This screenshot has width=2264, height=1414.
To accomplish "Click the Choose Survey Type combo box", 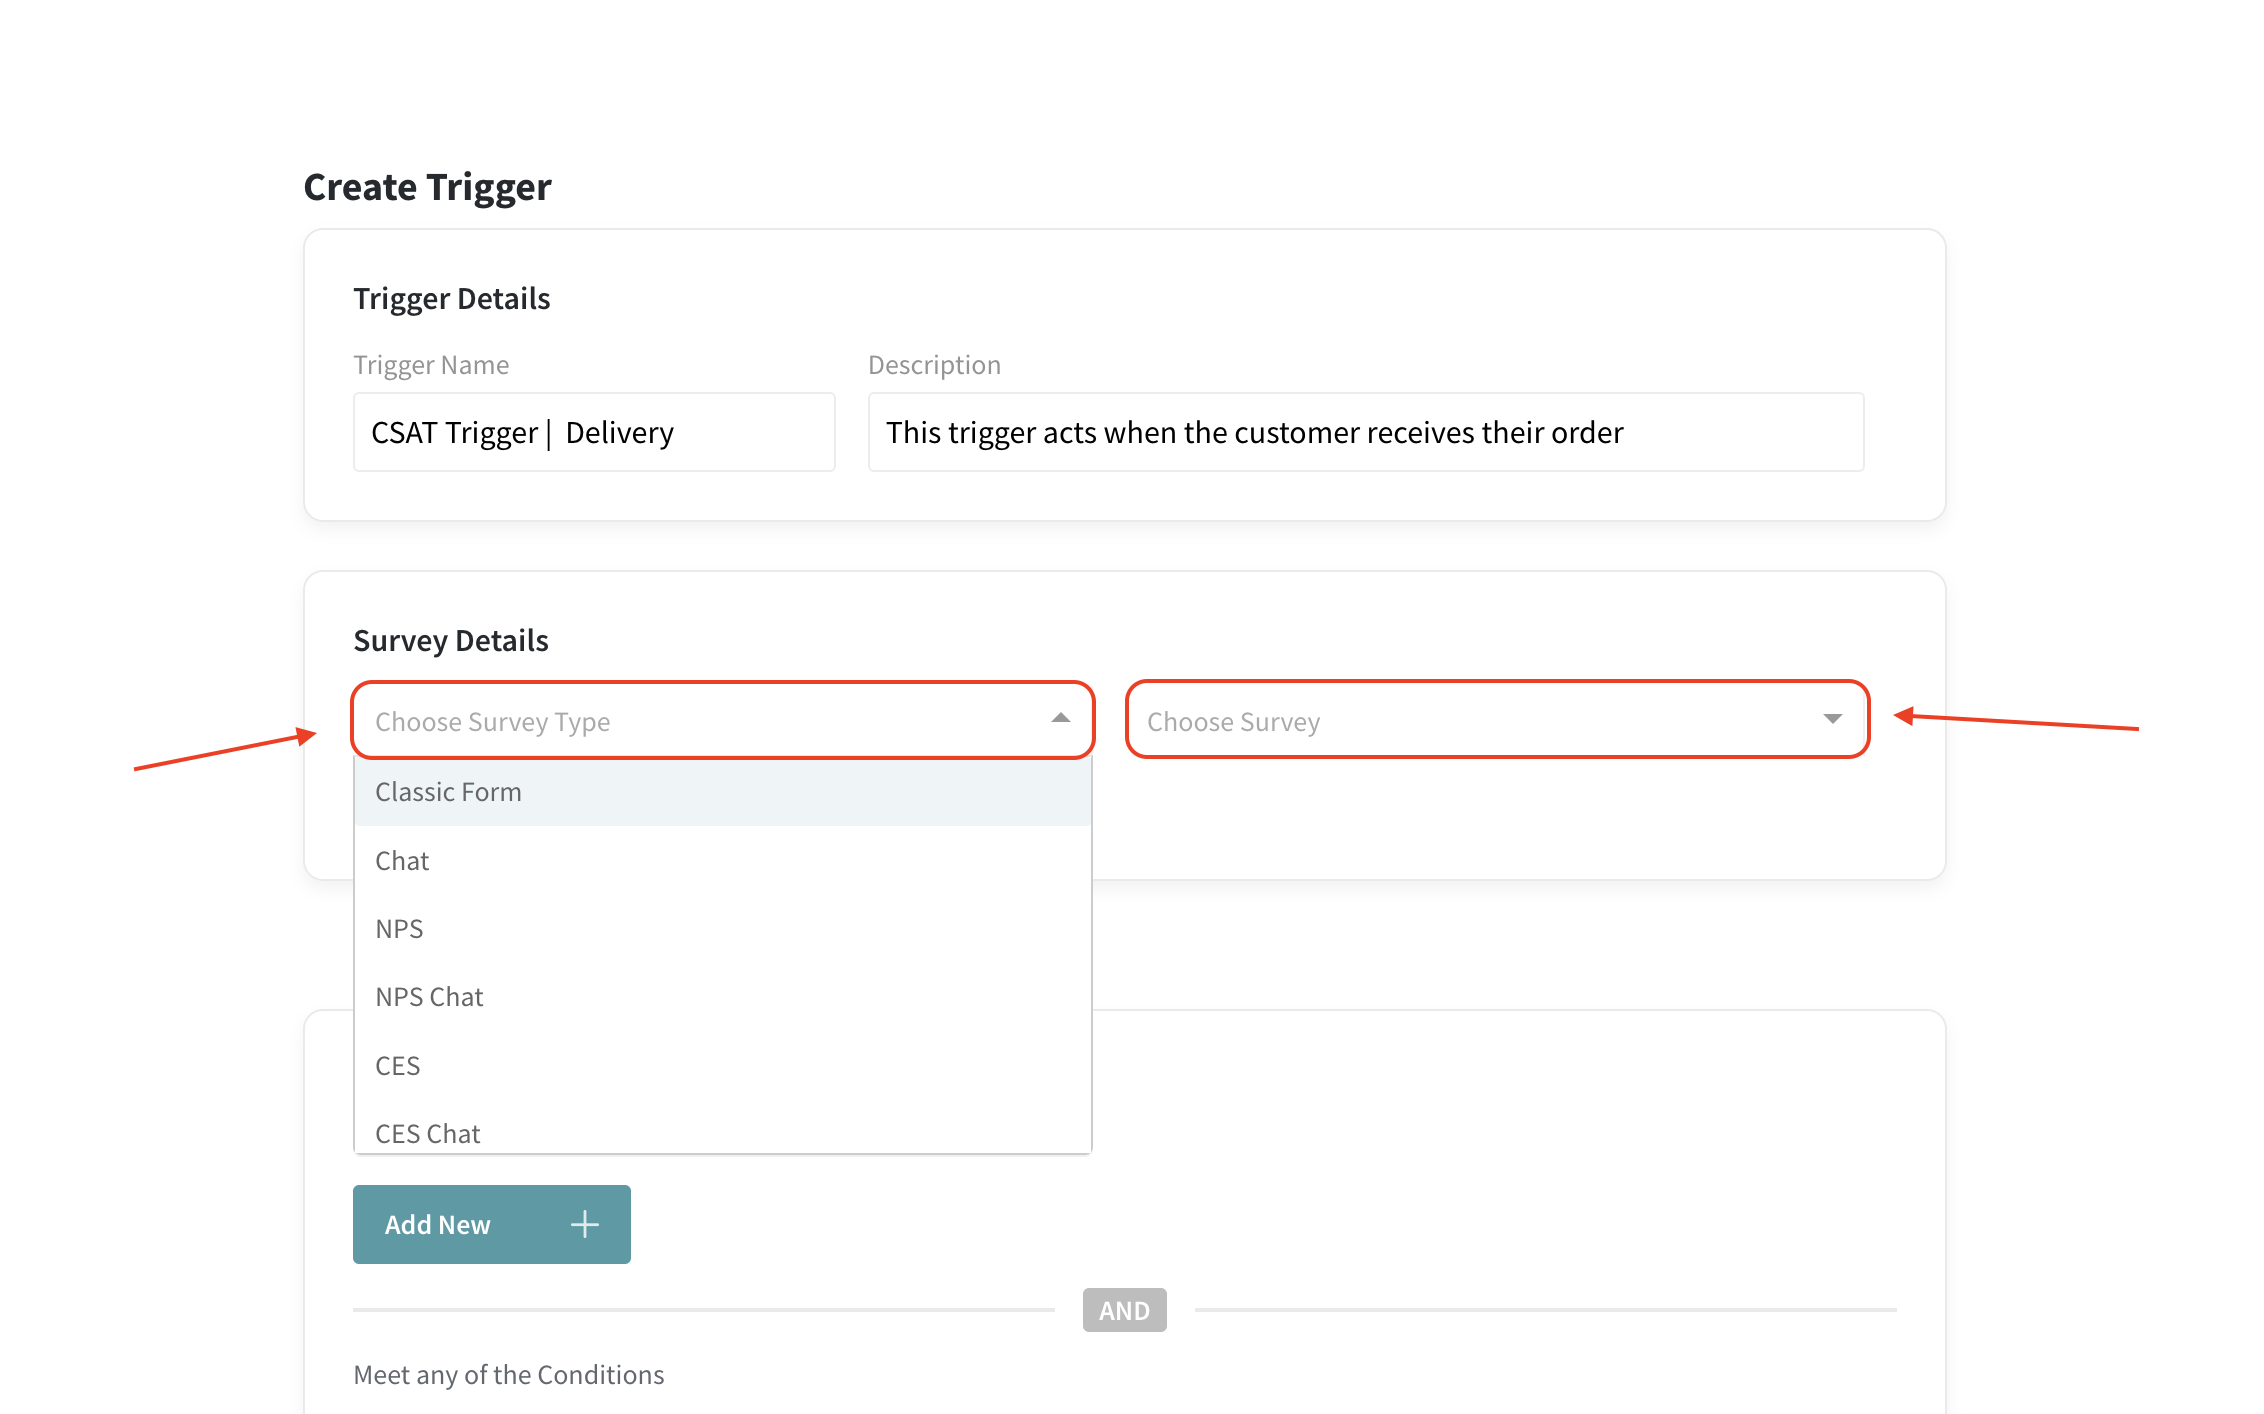I will click(x=700, y=721).
